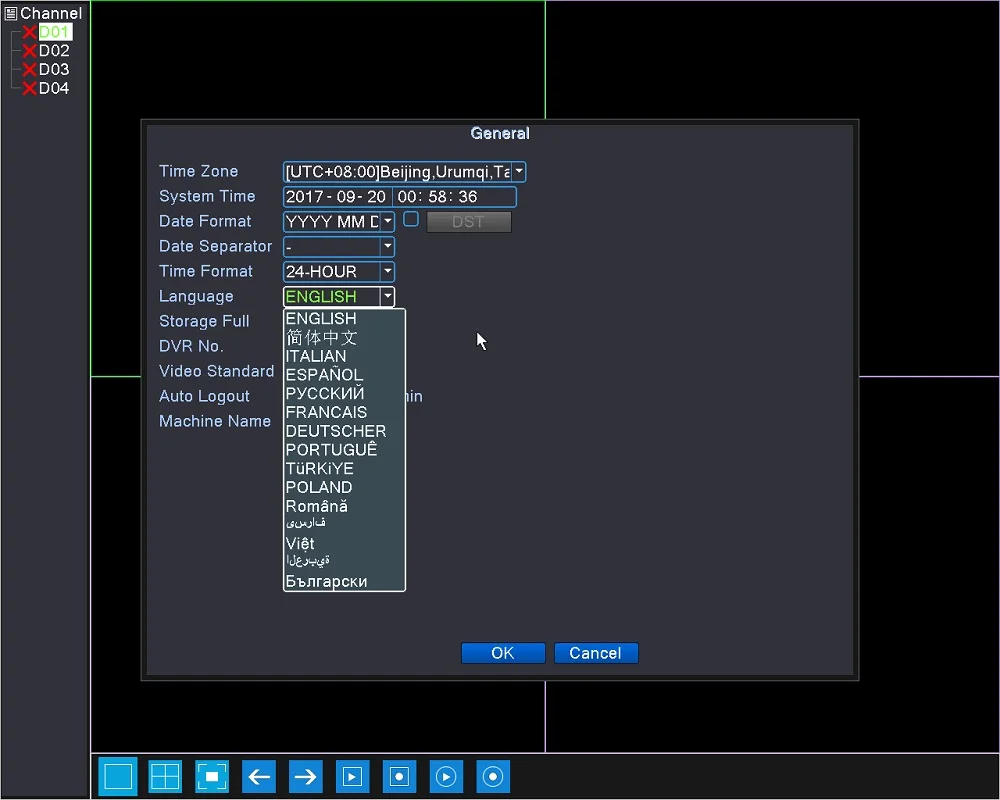Open the Date Format dropdown
The height and width of the screenshot is (800, 1000).
[x=388, y=221]
